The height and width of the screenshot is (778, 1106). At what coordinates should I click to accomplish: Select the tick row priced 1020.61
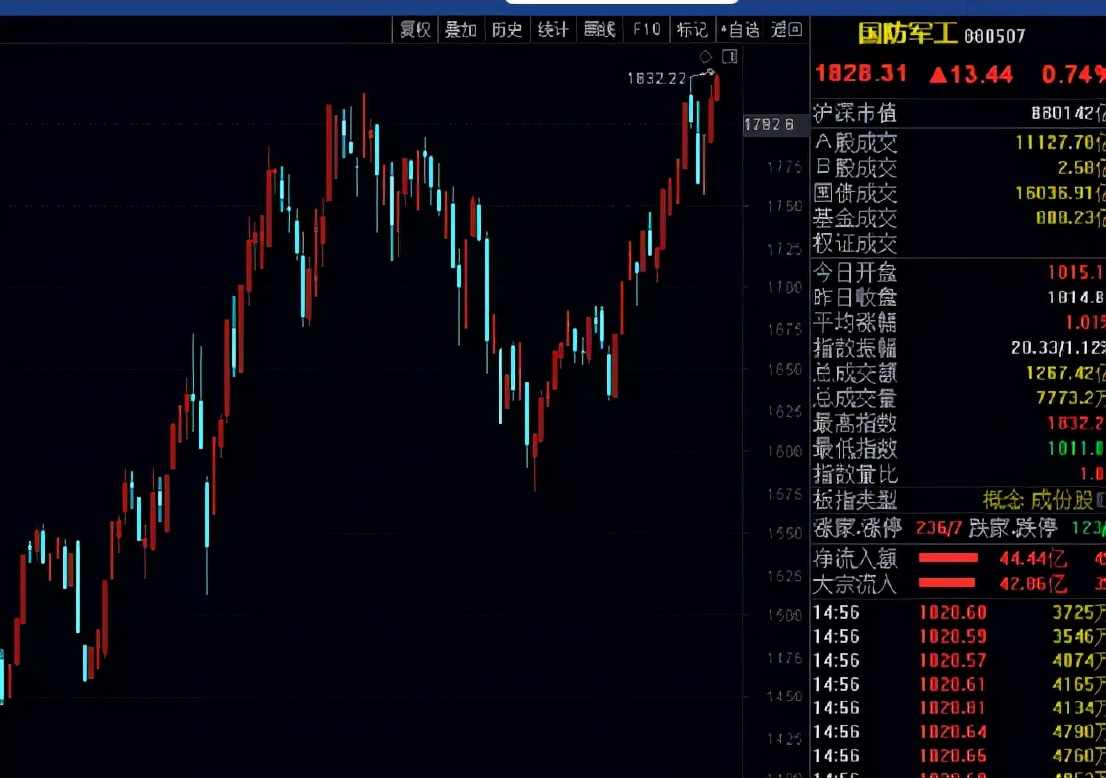959,684
